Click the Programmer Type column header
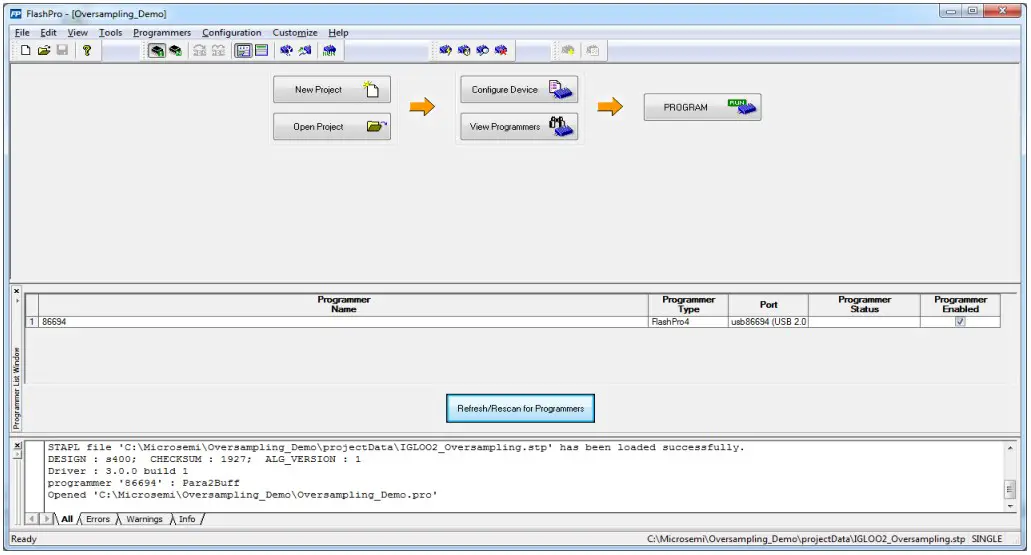This screenshot has height=555, width=1031. tap(688, 304)
